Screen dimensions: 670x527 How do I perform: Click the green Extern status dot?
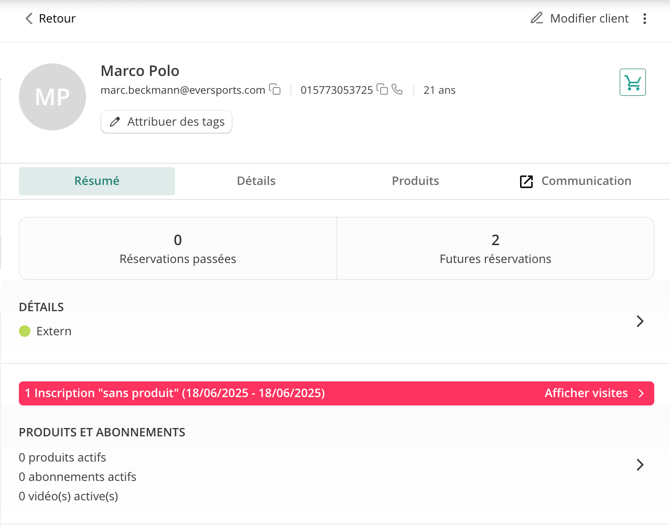tap(25, 331)
